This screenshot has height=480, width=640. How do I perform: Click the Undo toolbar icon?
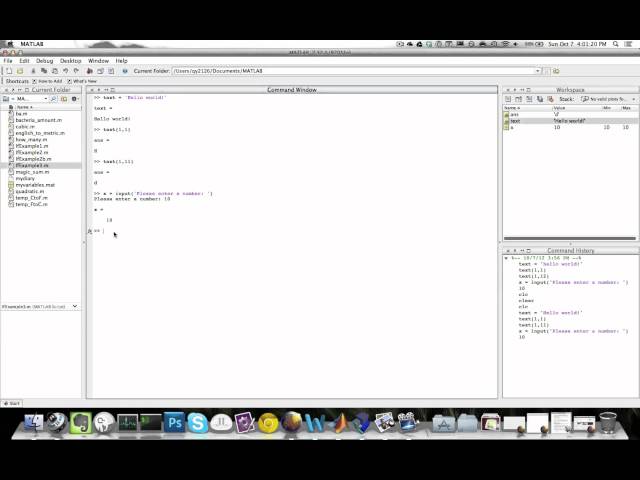click(x=65, y=71)
